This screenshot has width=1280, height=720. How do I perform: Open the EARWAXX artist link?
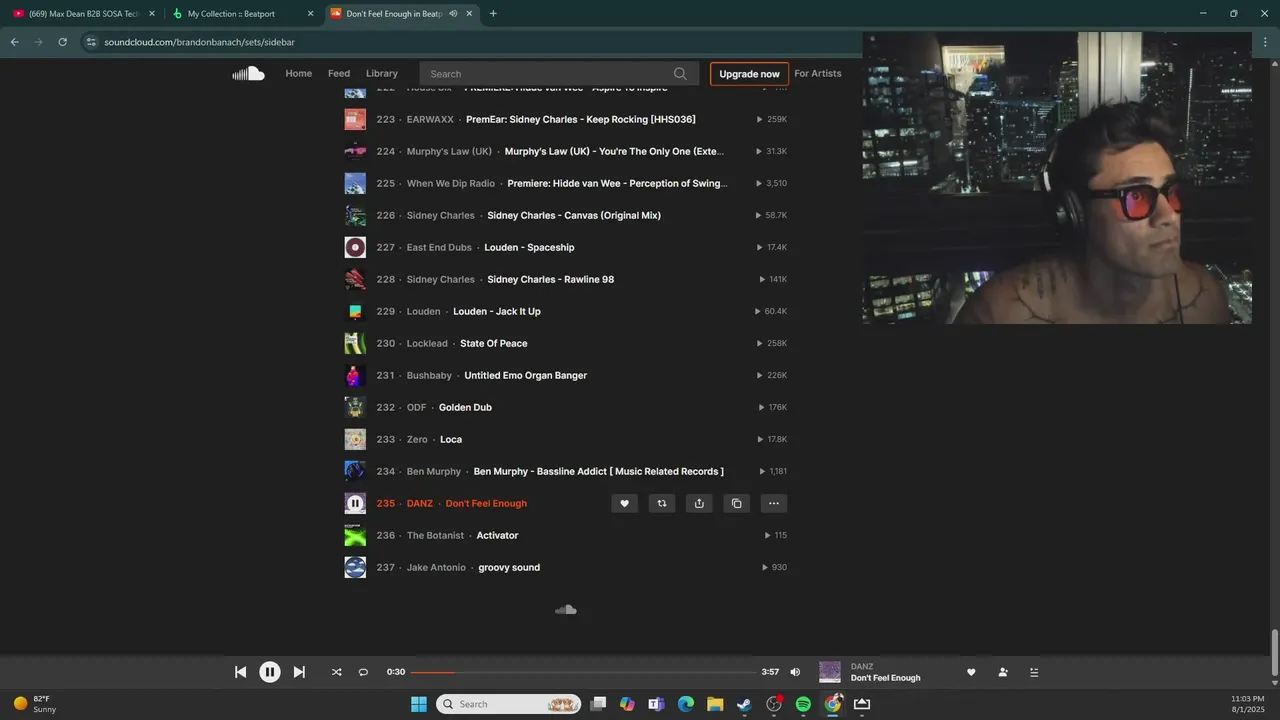(x=430, y=119)
